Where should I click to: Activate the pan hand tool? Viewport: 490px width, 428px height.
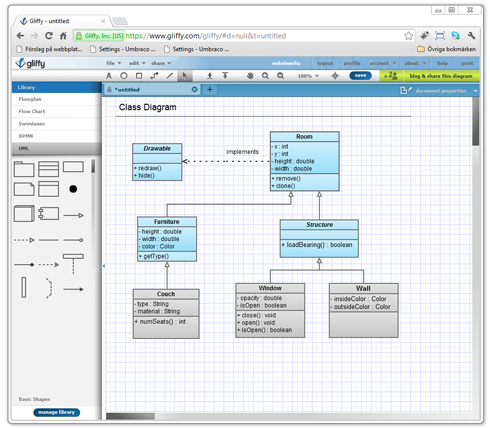(250, 76)
